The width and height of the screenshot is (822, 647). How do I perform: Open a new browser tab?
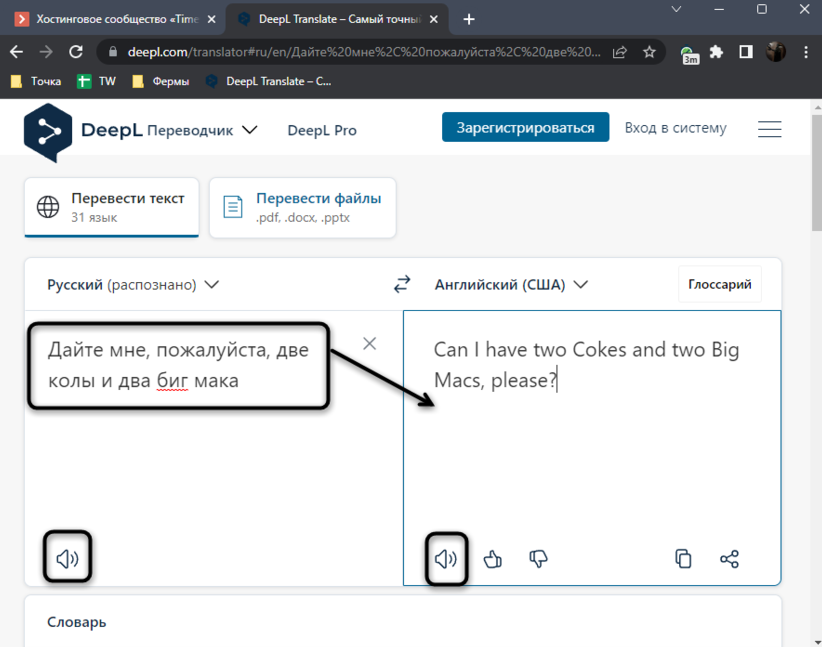click(x=469, y=19)
